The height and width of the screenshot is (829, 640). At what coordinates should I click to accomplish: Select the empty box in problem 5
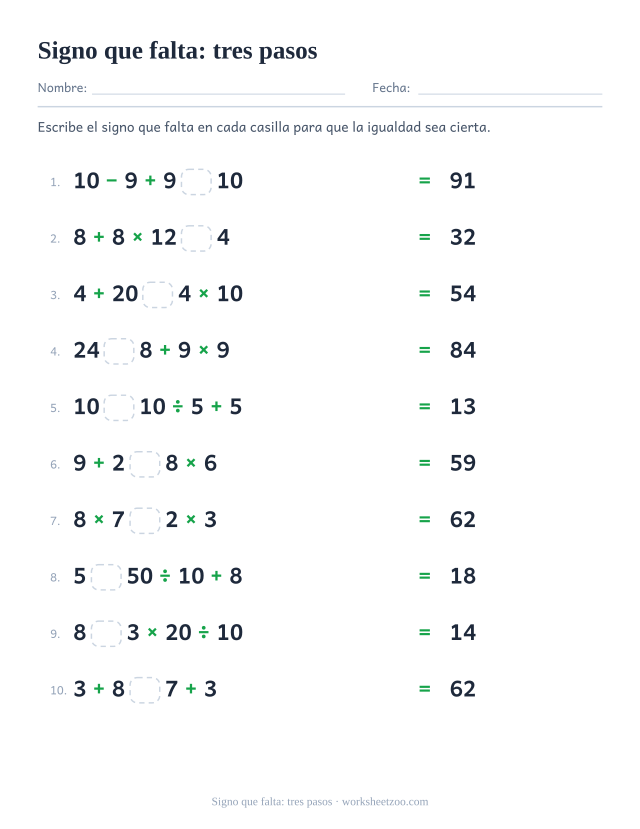(119, 408)
